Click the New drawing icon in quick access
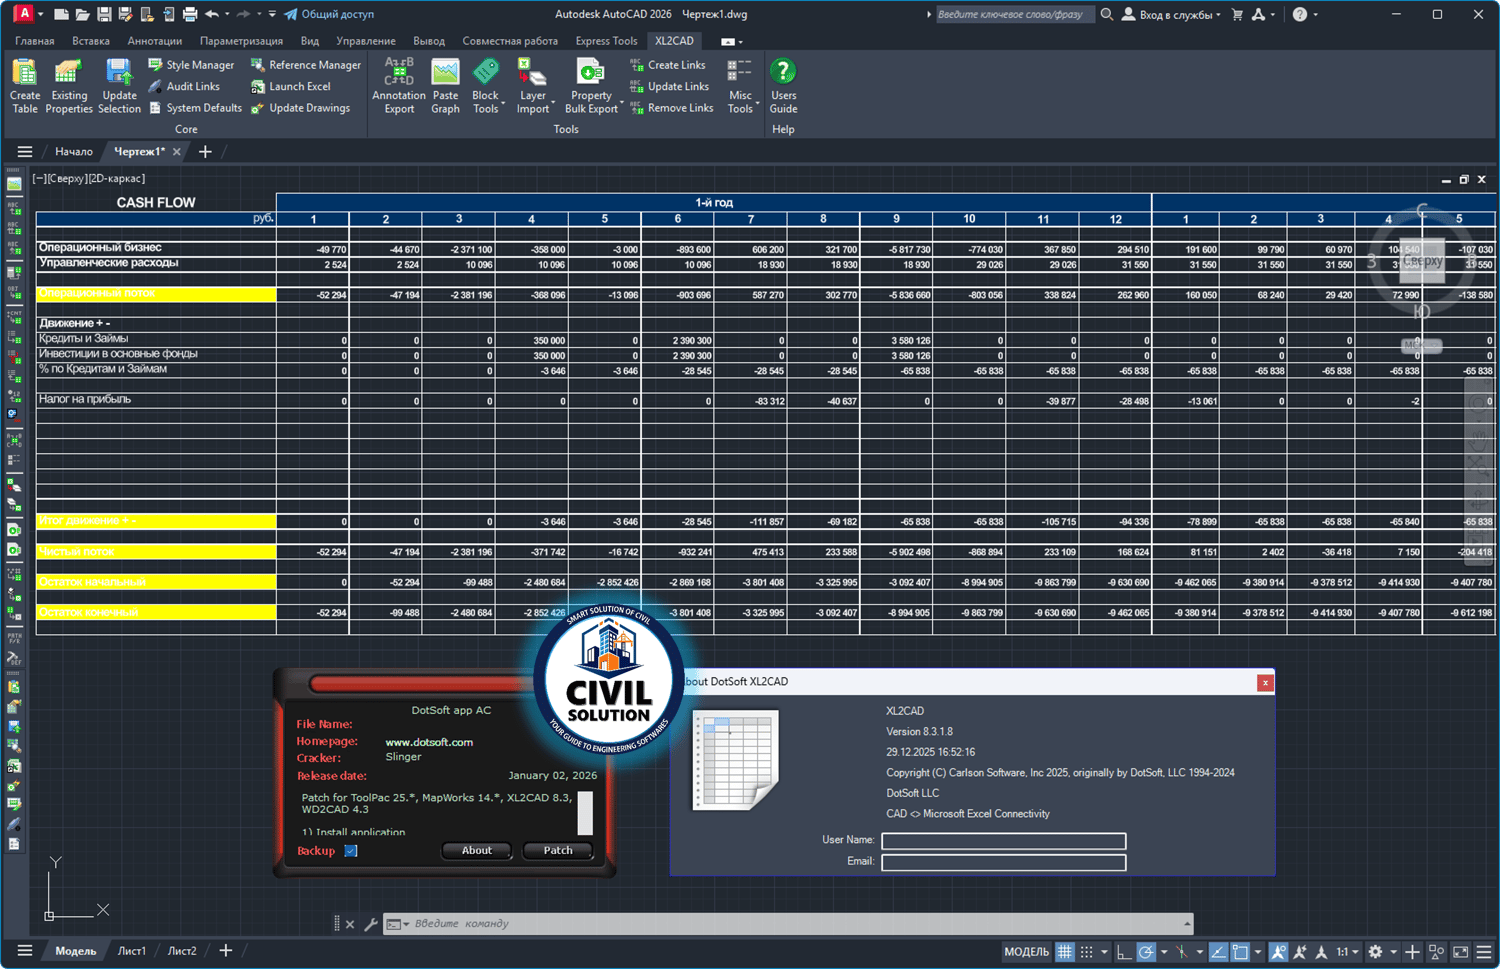This screenshot has height=969, width=1500. tap(61, 14)
